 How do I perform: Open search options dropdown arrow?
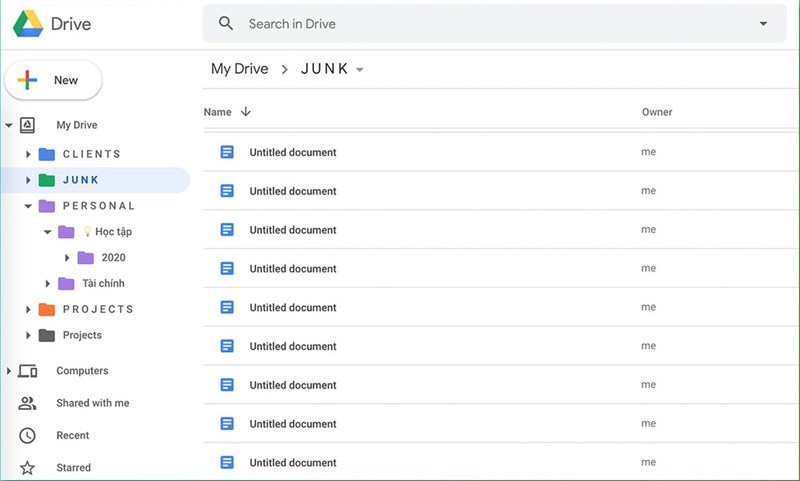pyautogui.click(x=764, y=23)
